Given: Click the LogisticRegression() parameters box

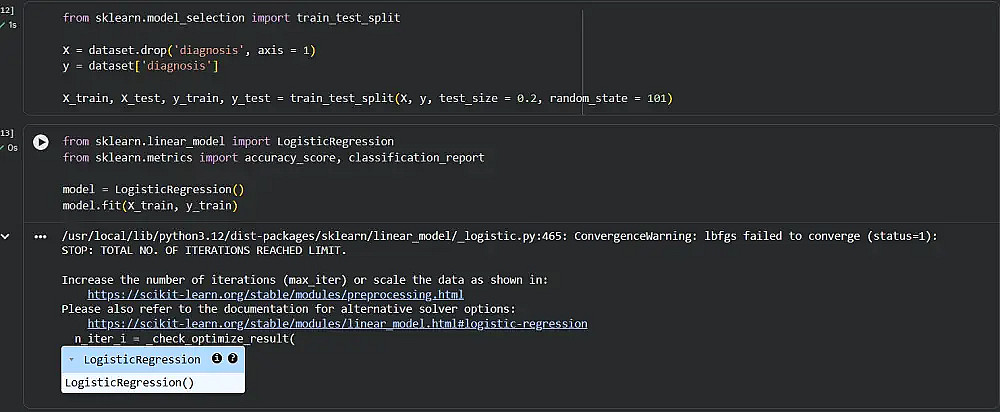Looking at the screenshot, I should 130,382.
